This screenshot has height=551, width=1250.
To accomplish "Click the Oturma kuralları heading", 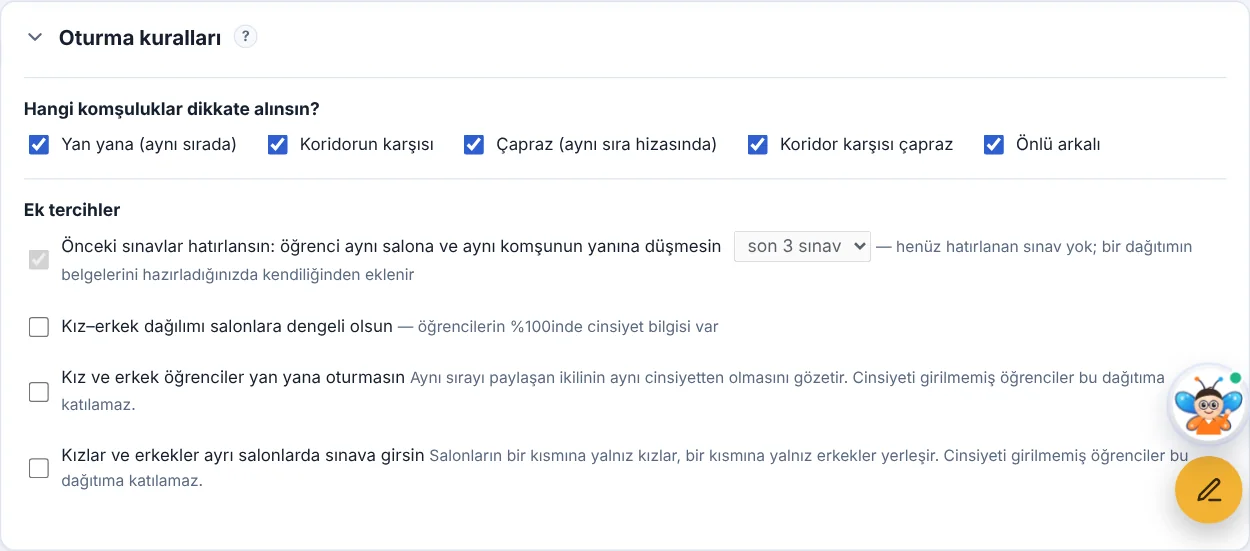I will [x=140, y=38].
